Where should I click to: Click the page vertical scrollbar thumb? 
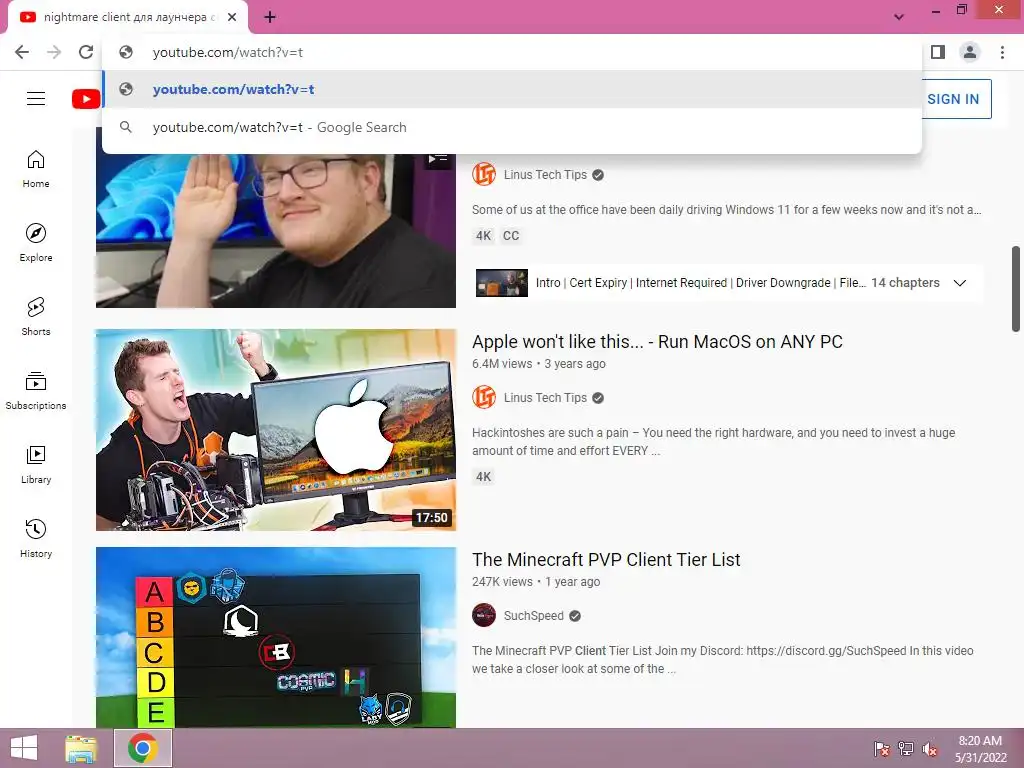[x=1016, y=289]
